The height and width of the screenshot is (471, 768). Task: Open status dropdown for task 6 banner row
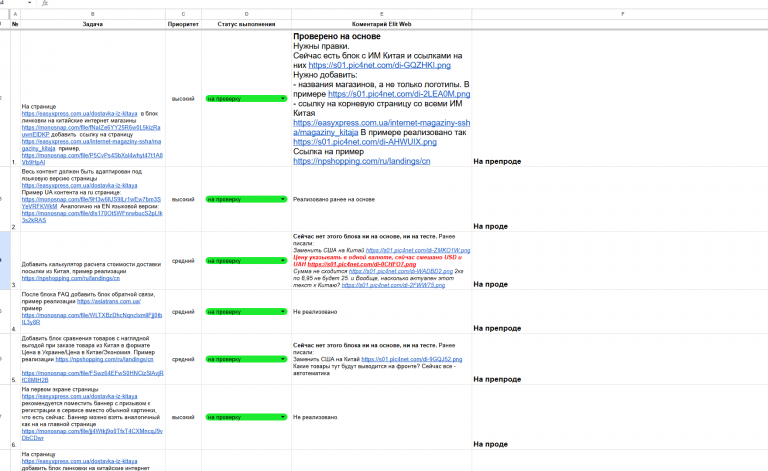point(283,417)
